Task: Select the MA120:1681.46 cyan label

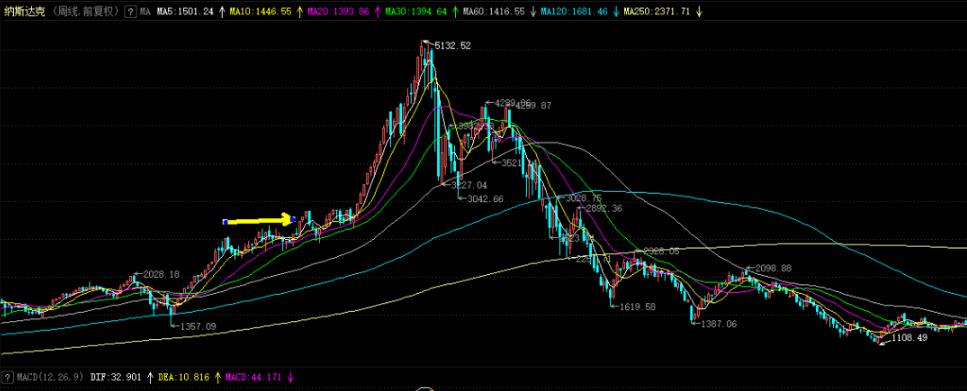Action: click(x=574, y=12)
